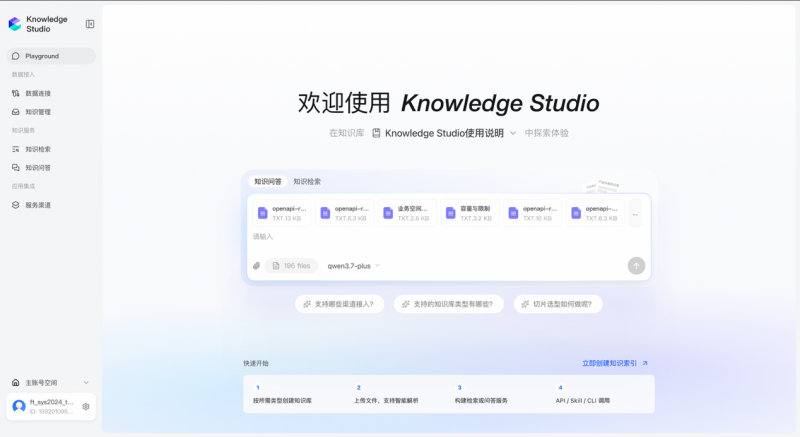Focus the 请输入 question input field
This screenshot has width=800, height=437.
click(x=449, y=241)
